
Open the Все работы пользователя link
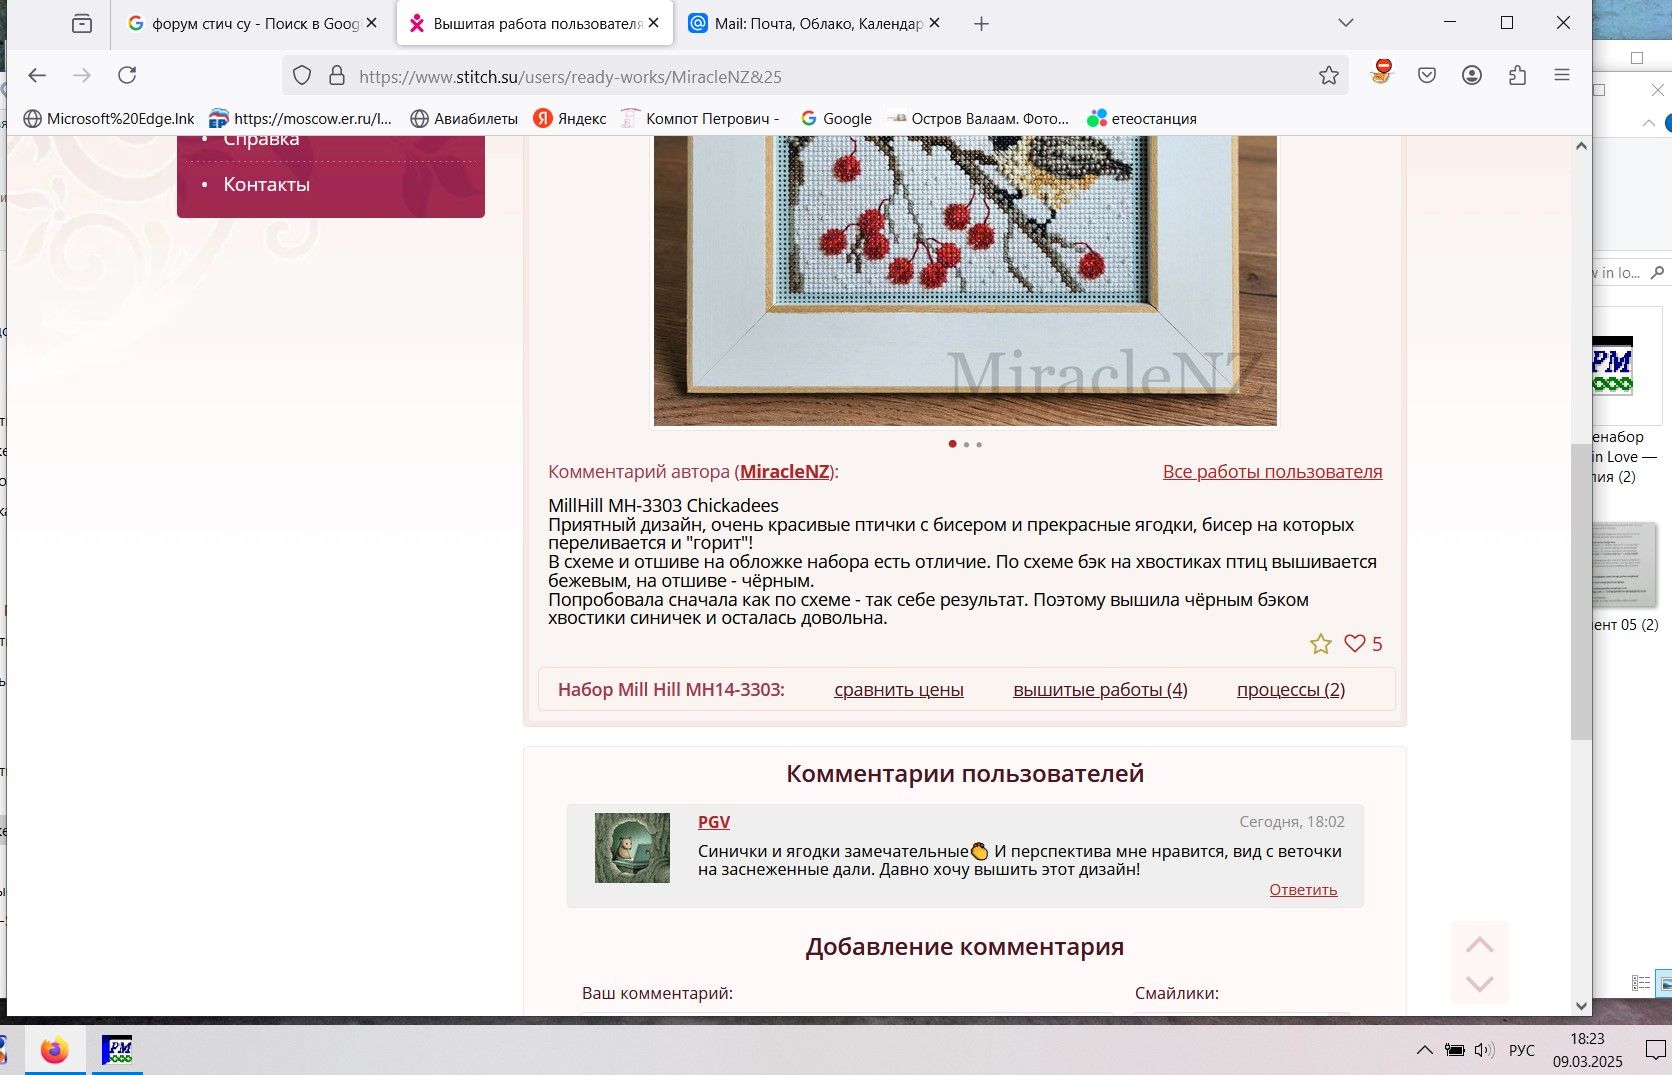point(1272,472)
